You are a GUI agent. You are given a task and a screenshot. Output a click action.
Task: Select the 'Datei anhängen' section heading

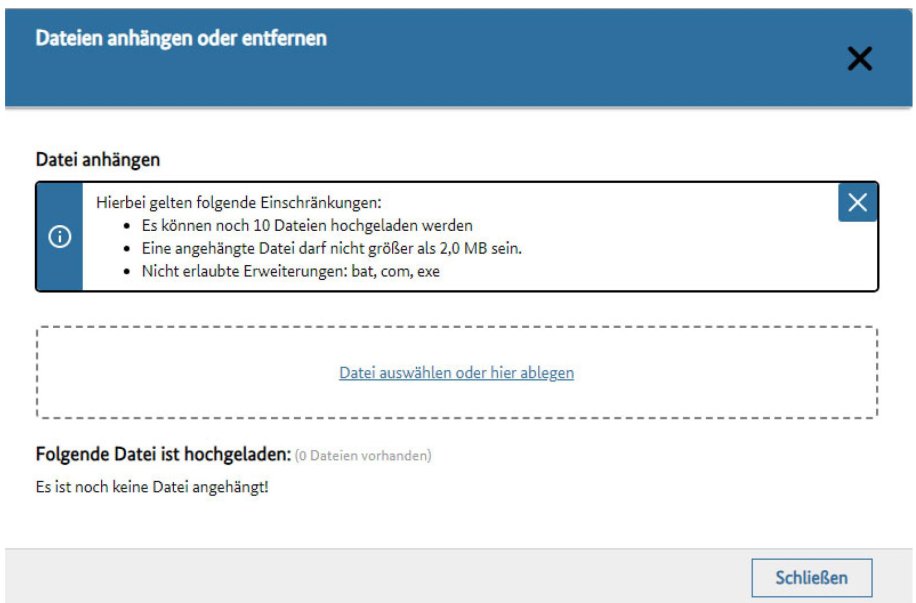coord(98,159)
